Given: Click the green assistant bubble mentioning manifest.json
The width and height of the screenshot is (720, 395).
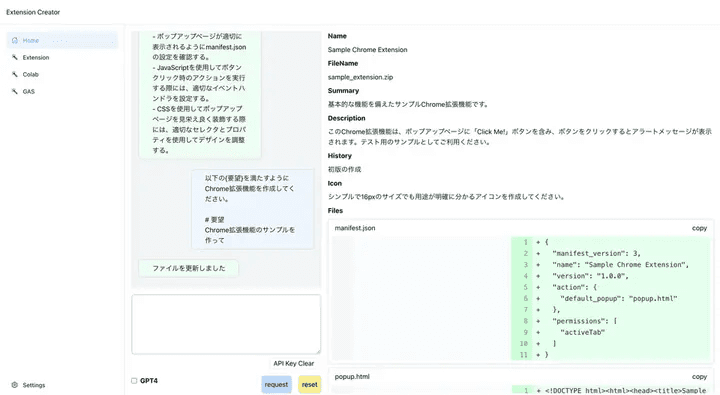Looking at the screenshot, I should point(200,94).
